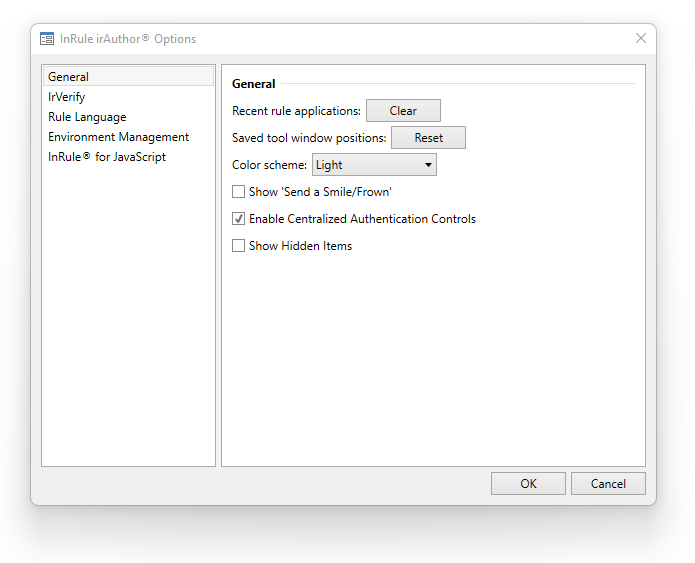Reset saved tool window positions
695x563 pixels.
click(x=428, y=138)
